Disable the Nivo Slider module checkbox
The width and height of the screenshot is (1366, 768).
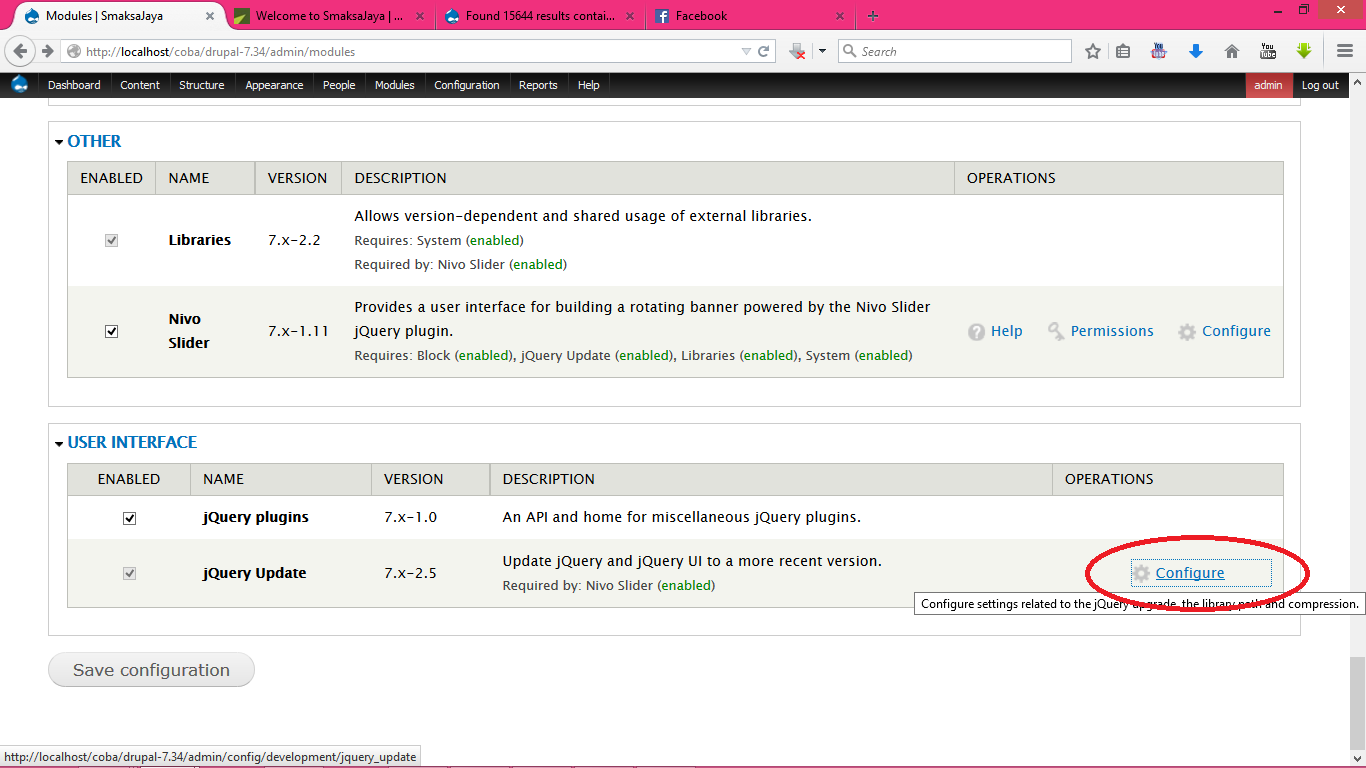(112, 331)
